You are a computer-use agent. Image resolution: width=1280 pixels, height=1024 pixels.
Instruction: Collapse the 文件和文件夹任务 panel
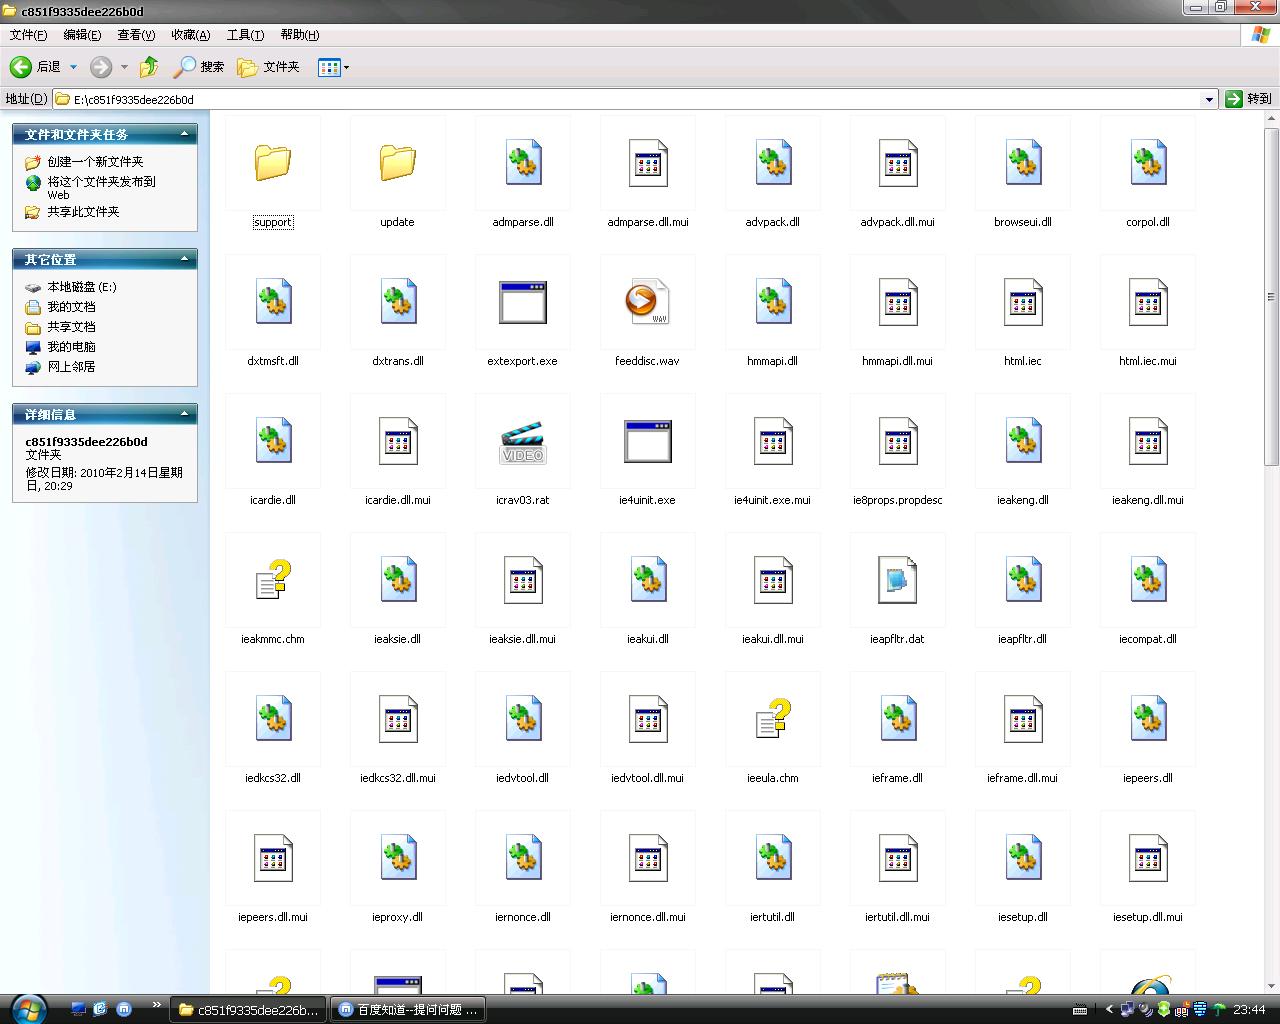coord(184,134)
